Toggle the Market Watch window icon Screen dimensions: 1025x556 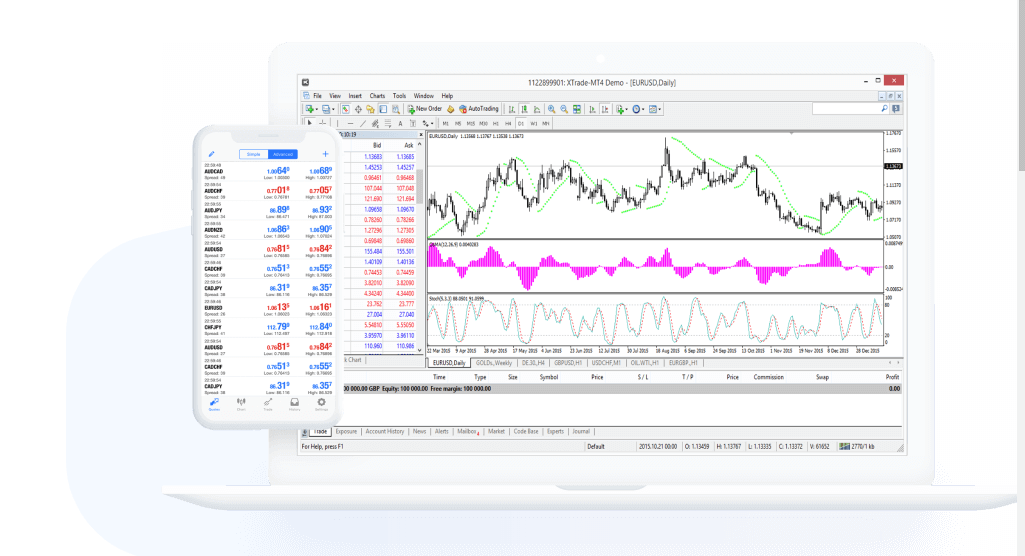[345, 109]
